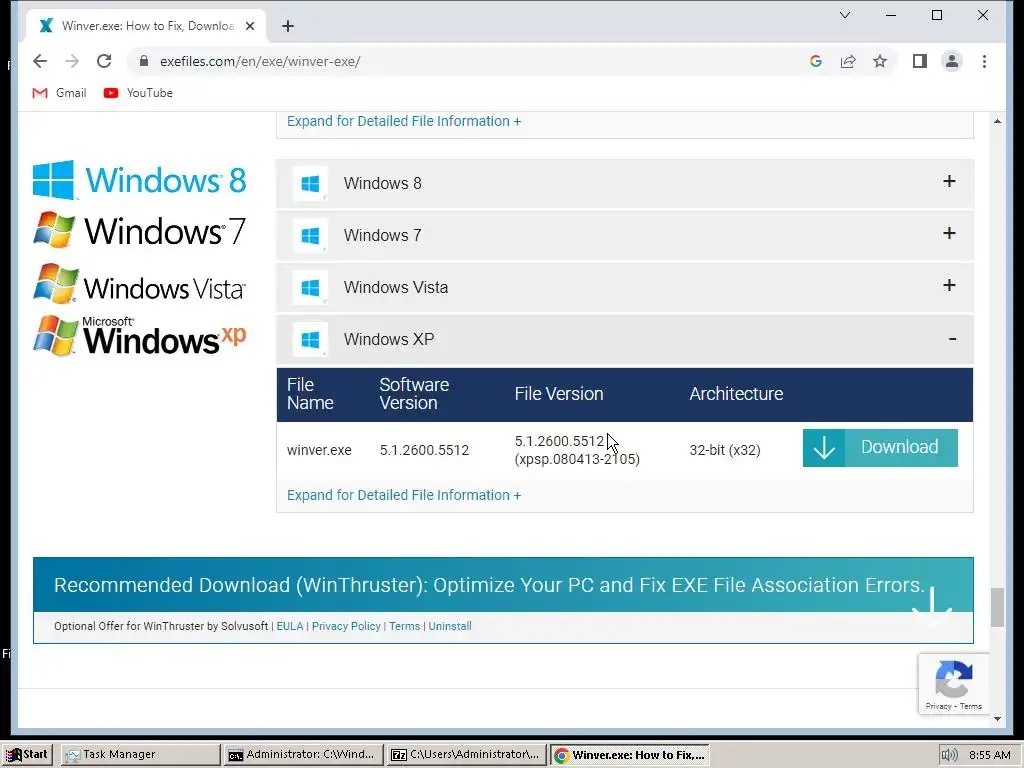Toggle Chrome side panel

point(920,61)
